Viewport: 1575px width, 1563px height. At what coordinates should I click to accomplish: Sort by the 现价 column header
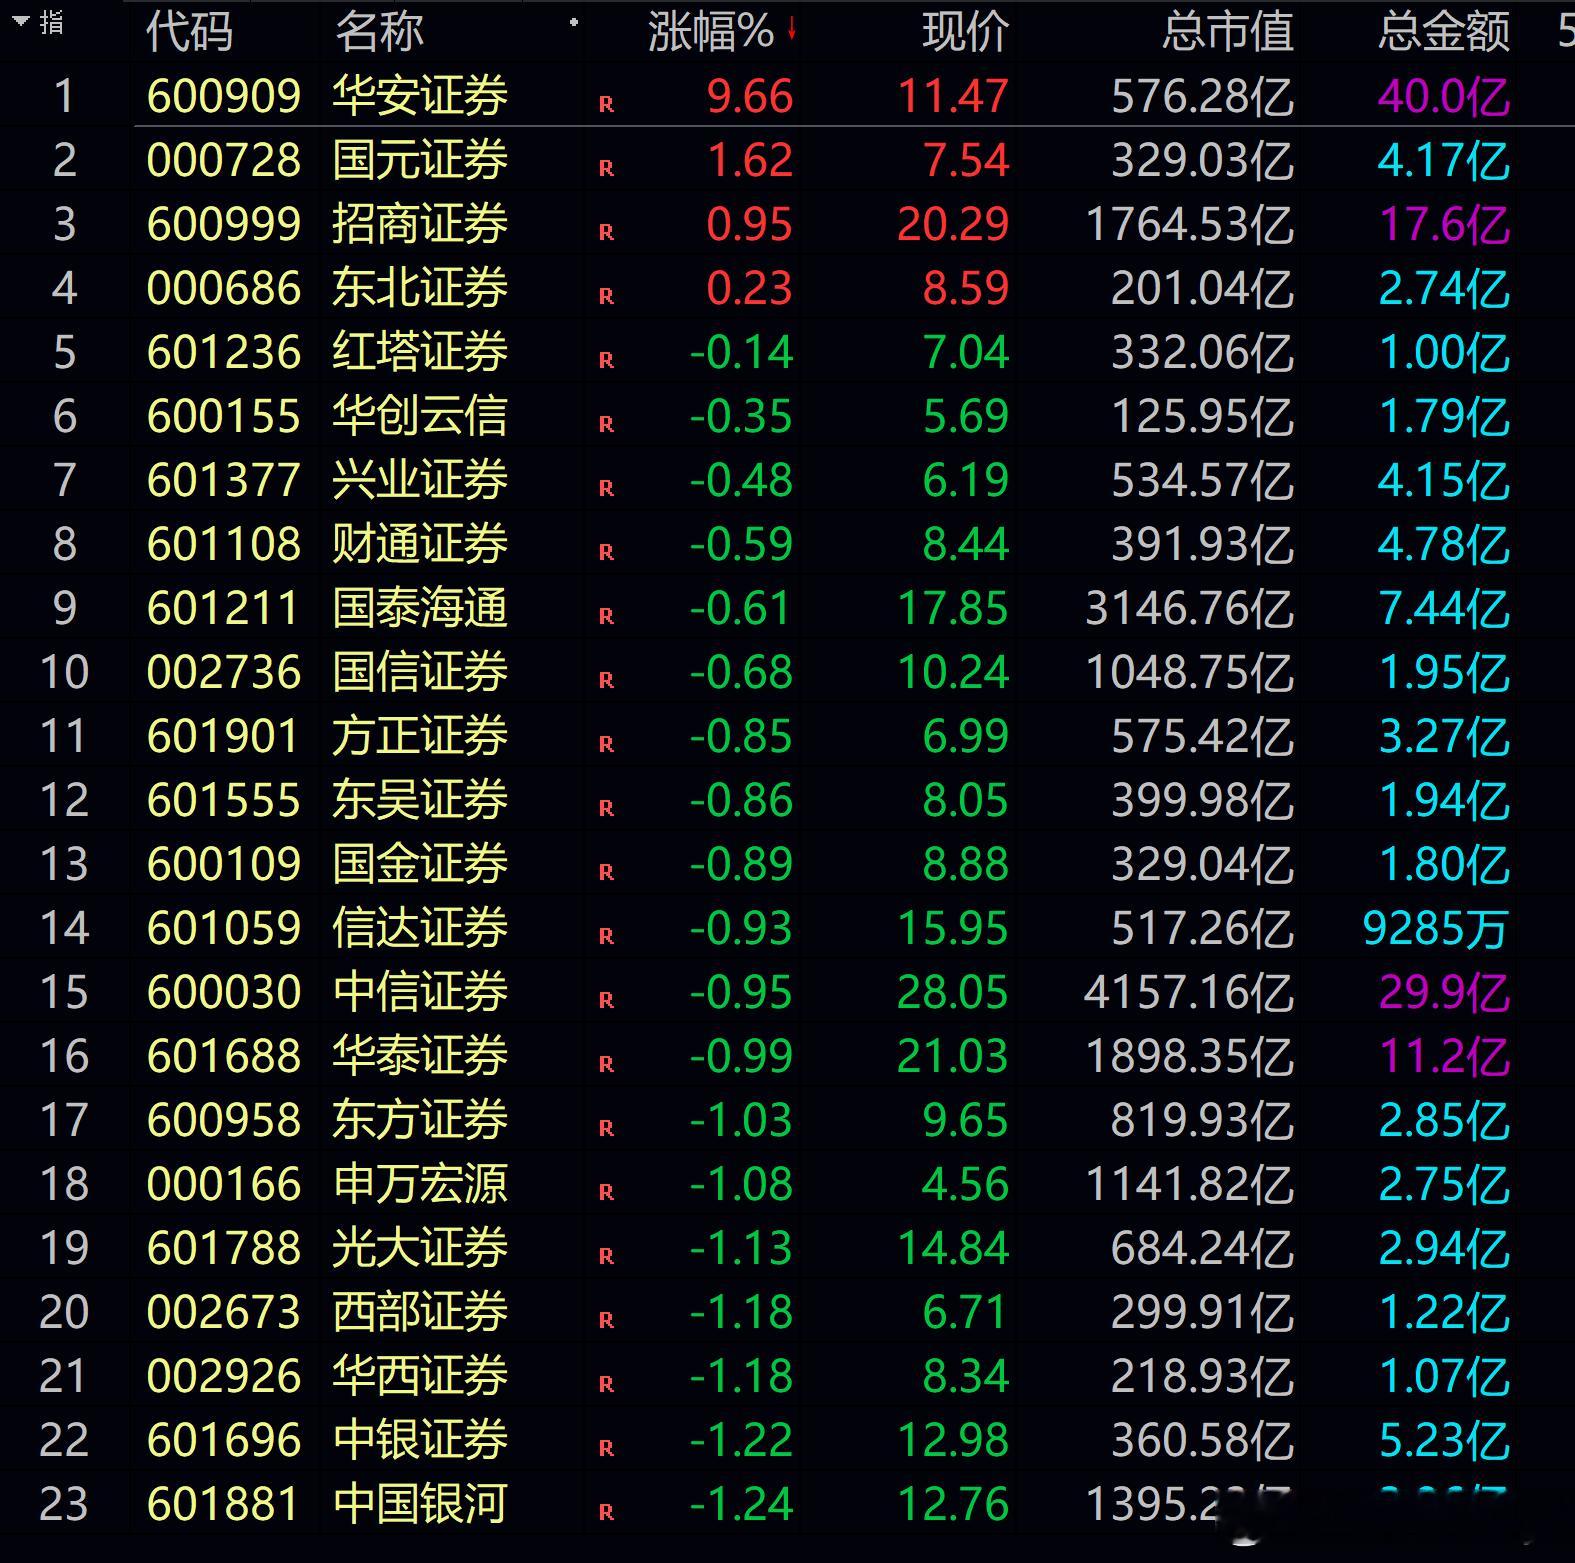[x=965, y=31]
